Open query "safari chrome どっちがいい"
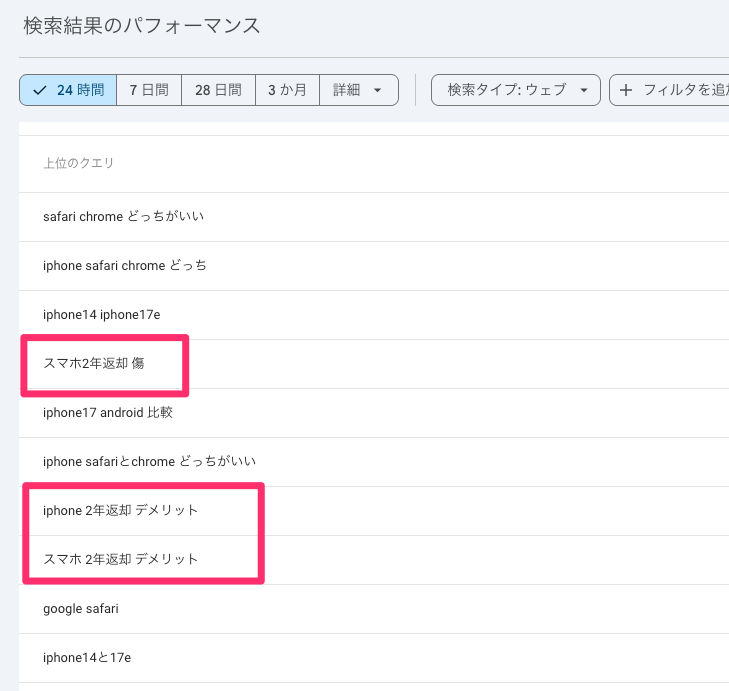Screen dimensions: 729x691 (x=123, y=216)
